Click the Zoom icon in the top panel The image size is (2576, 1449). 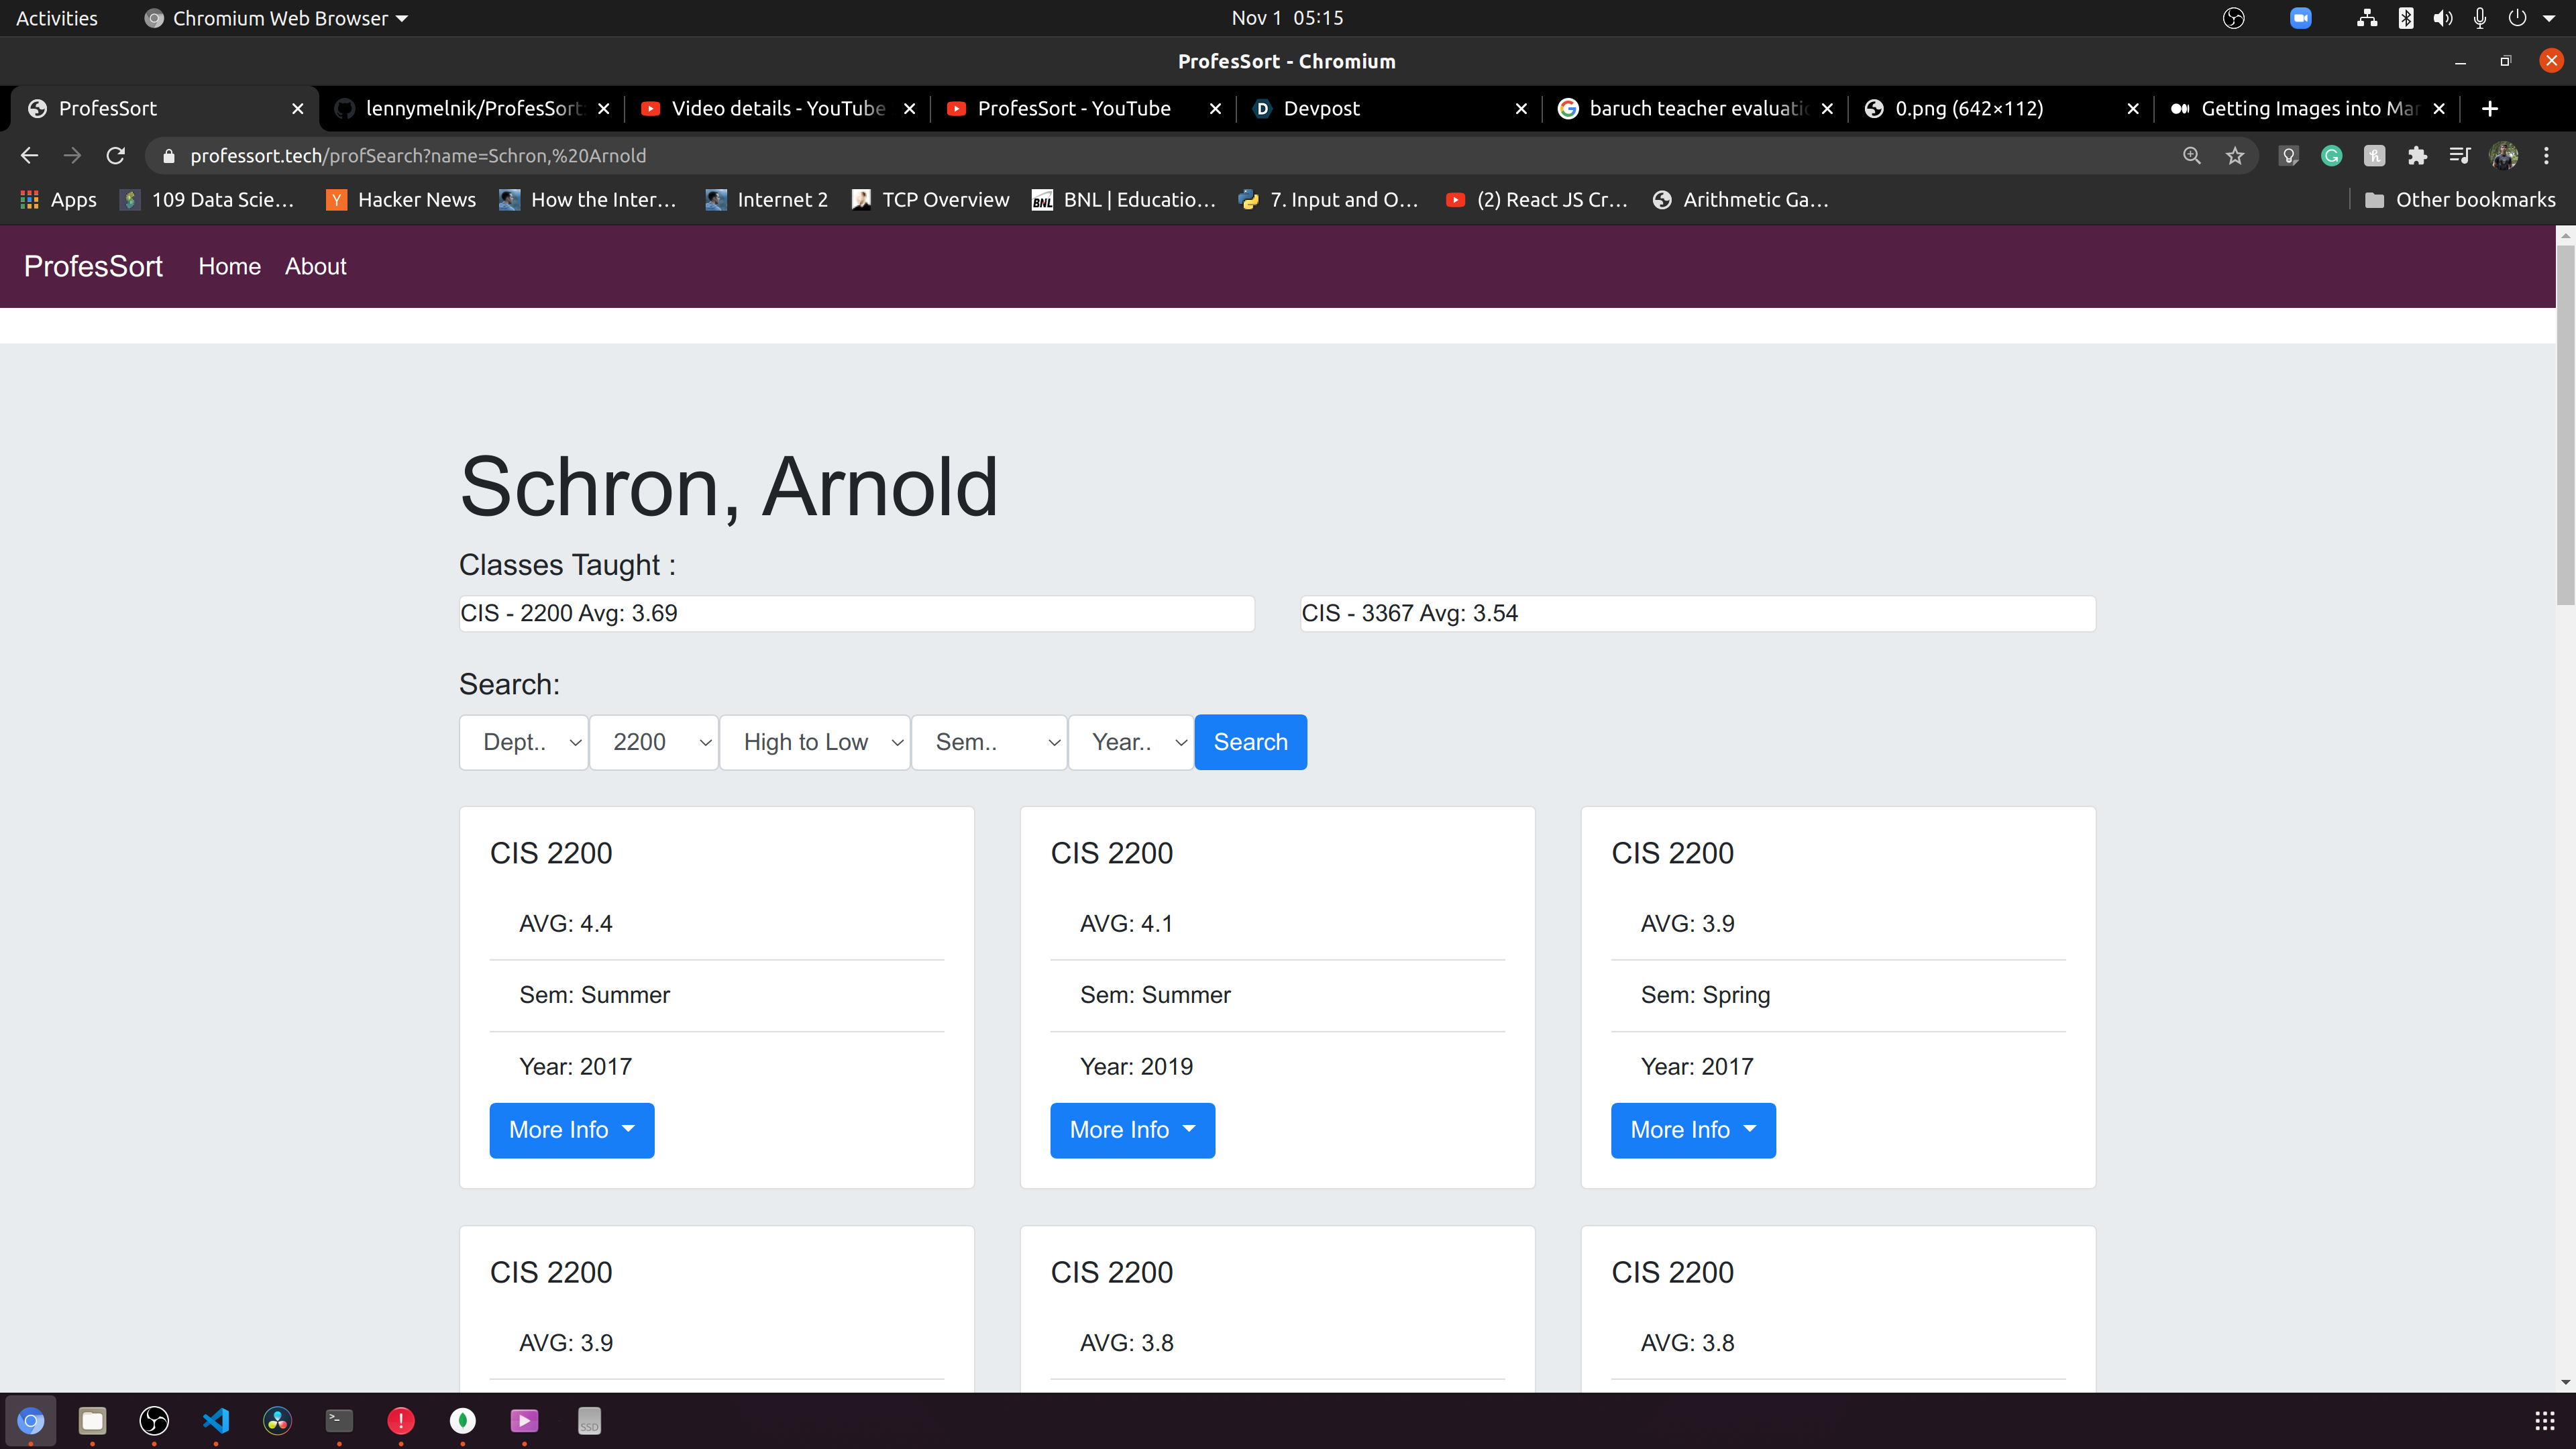click(x=2300, y=18)
